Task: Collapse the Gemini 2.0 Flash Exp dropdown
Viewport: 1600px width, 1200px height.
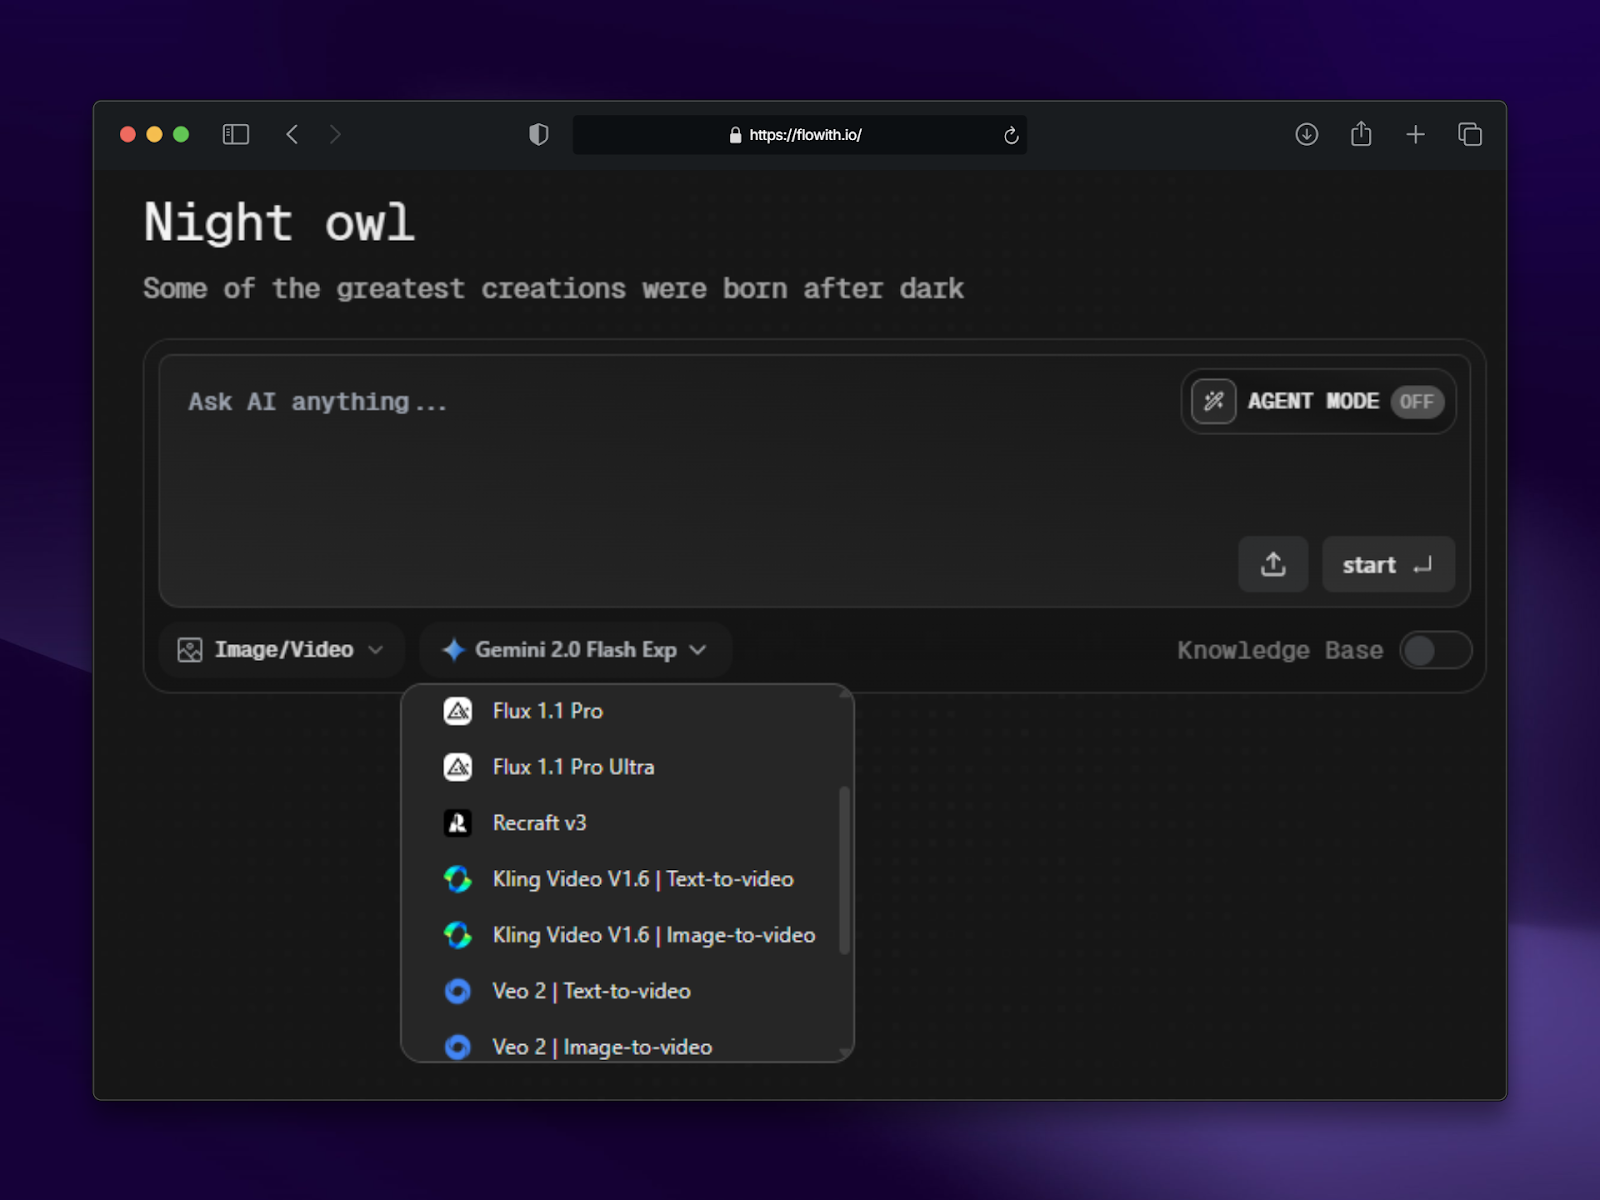Action: (575, 650)
